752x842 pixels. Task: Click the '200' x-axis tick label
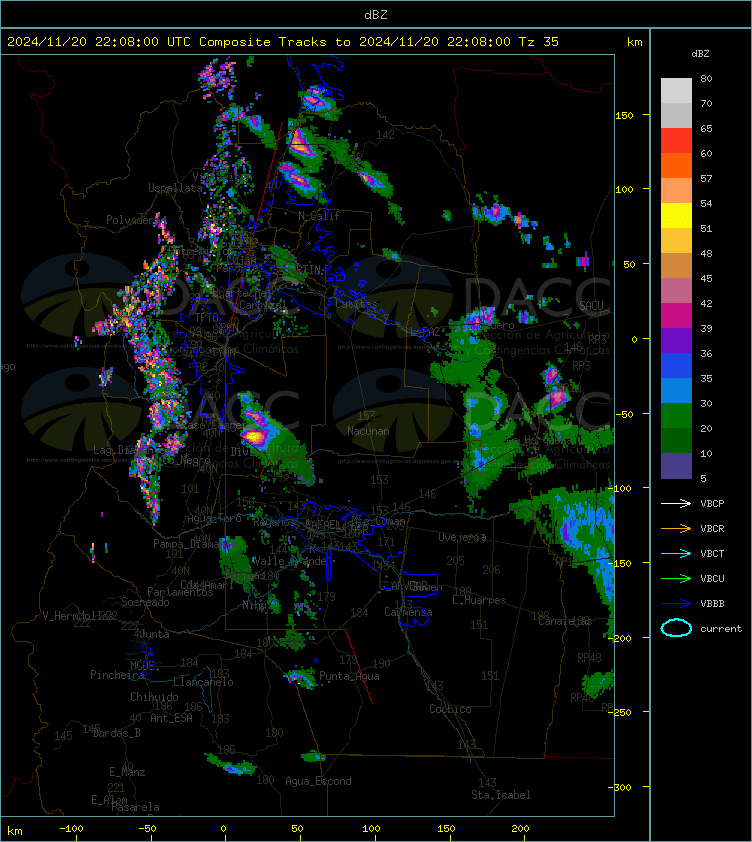520,829
